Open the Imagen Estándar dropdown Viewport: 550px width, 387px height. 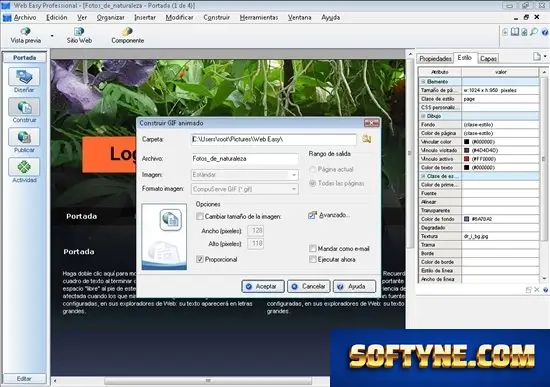(245, 175)
